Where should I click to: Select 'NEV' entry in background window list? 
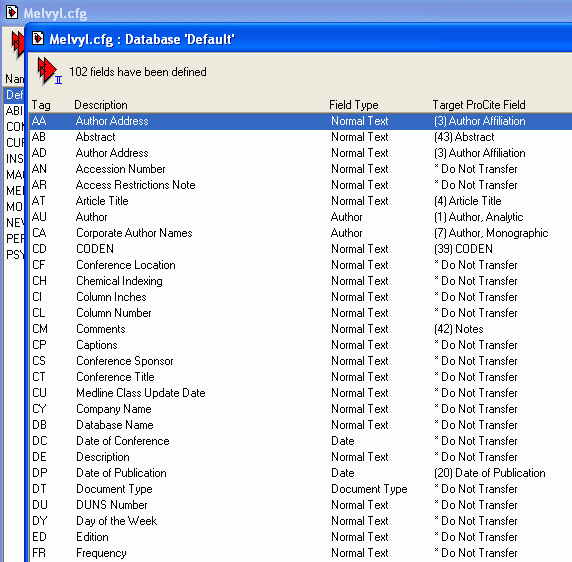coord(14,222)
